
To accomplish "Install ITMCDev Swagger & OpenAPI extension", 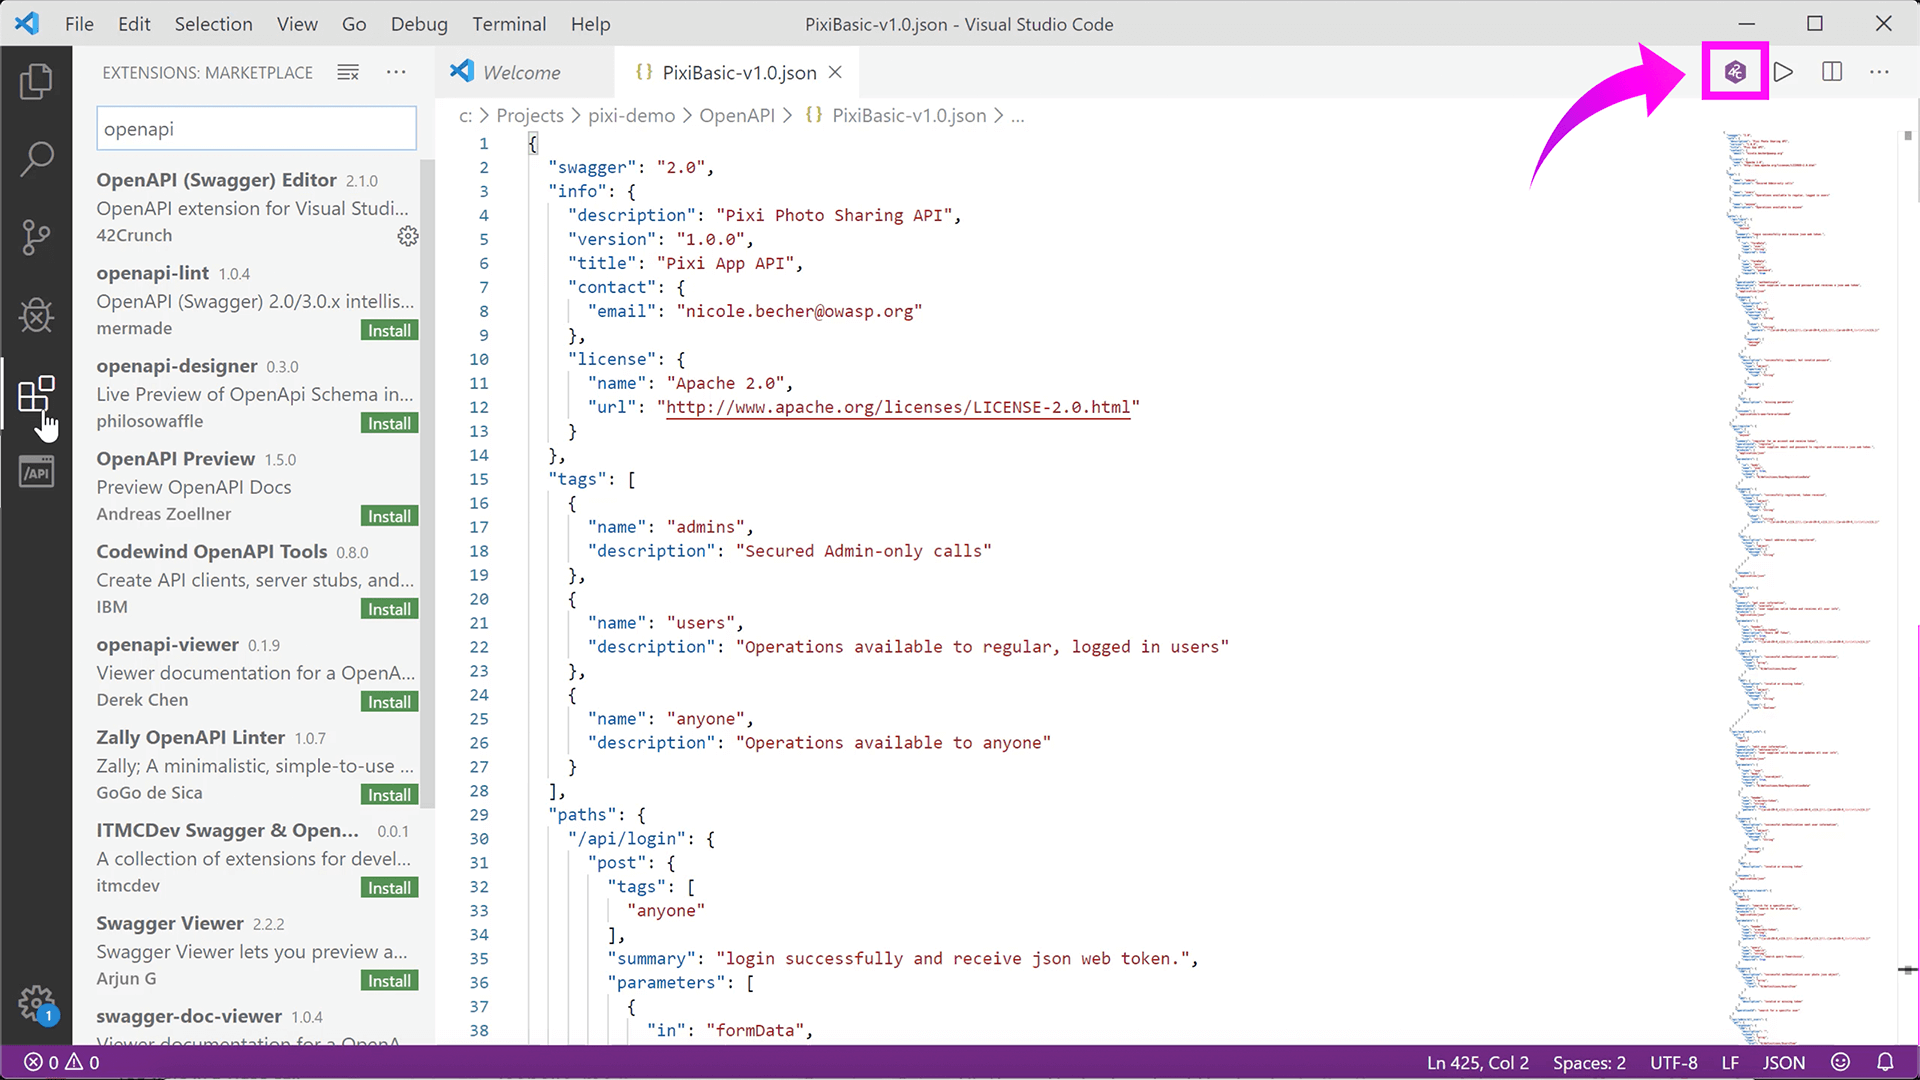I will pyautogui.click(x=389, y=888).
